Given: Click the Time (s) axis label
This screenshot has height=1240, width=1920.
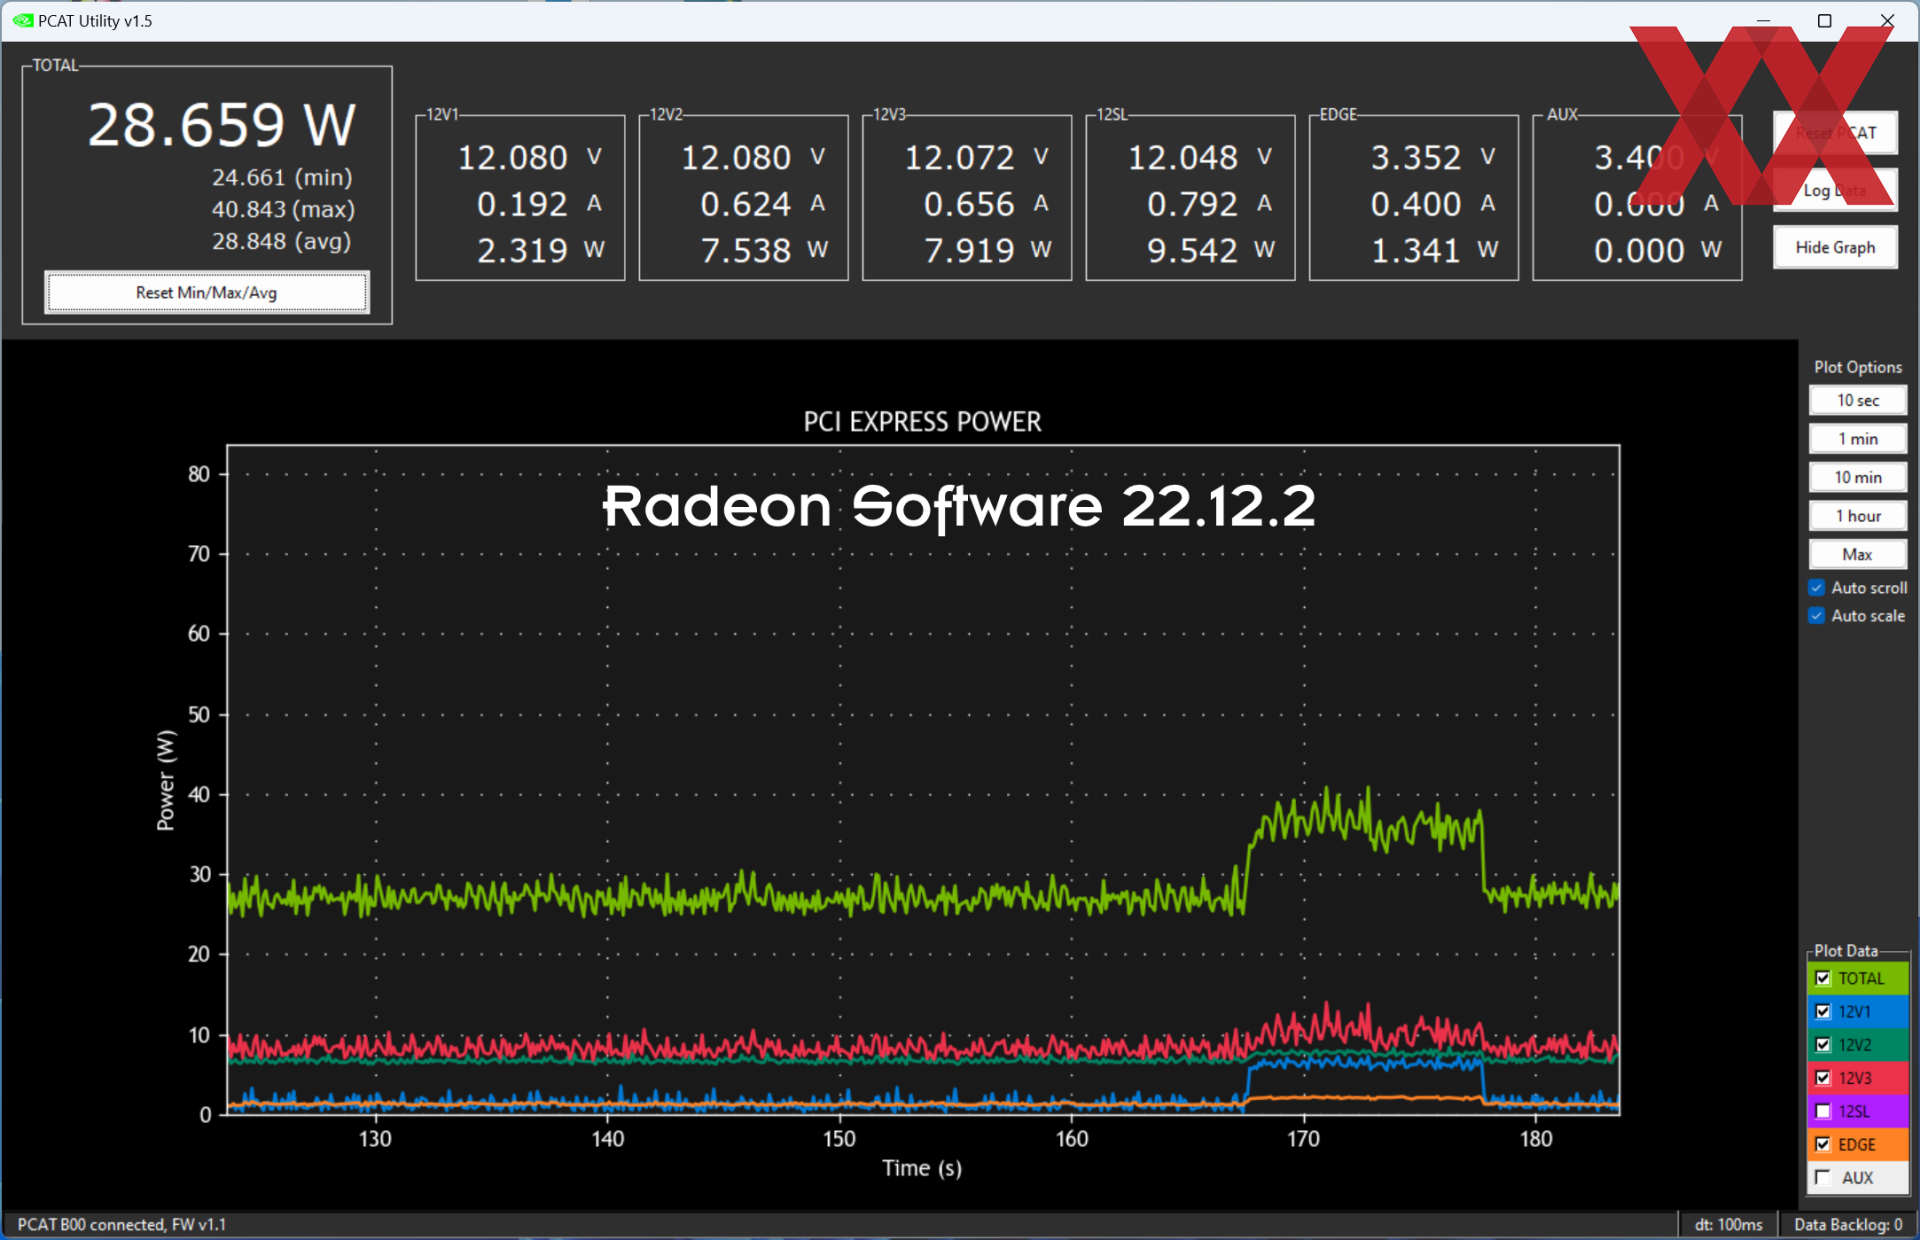Looking at the screenshot, I should [922, 1168].
